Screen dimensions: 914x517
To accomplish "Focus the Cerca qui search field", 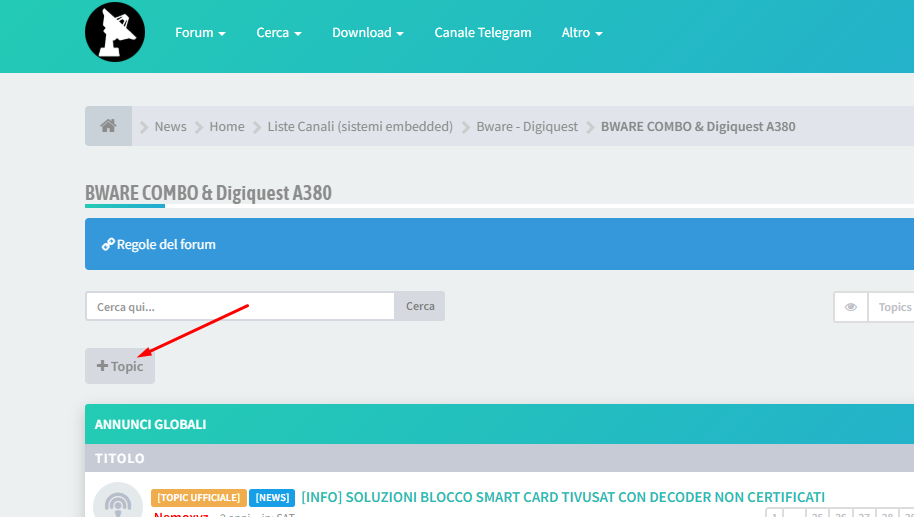I will click(240, 307).
